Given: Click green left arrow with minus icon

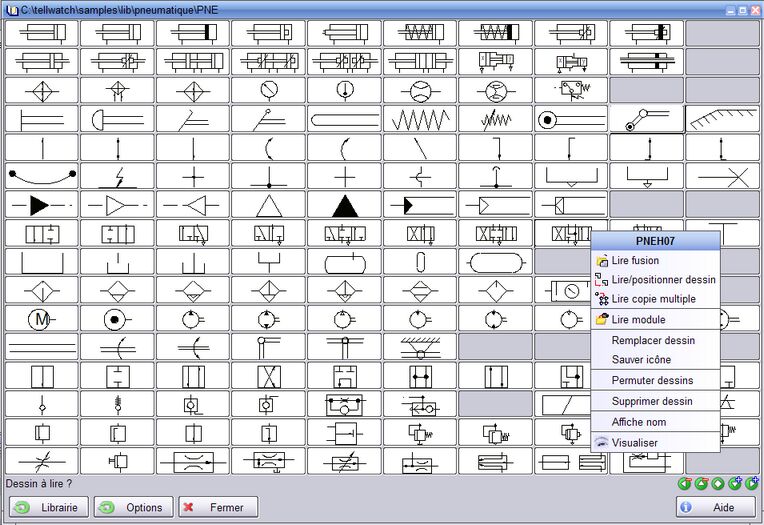Looking at the screenshot, I should tap(685, 484).
